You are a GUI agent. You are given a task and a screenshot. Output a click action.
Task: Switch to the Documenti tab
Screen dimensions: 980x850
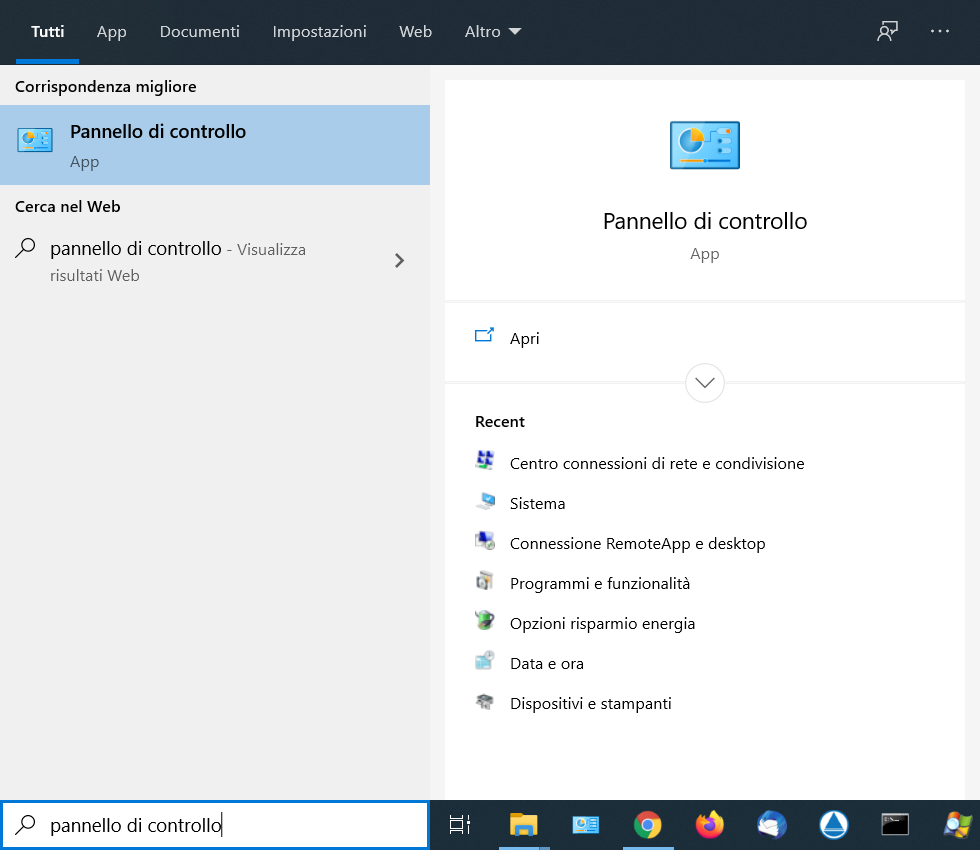point(199,31)
